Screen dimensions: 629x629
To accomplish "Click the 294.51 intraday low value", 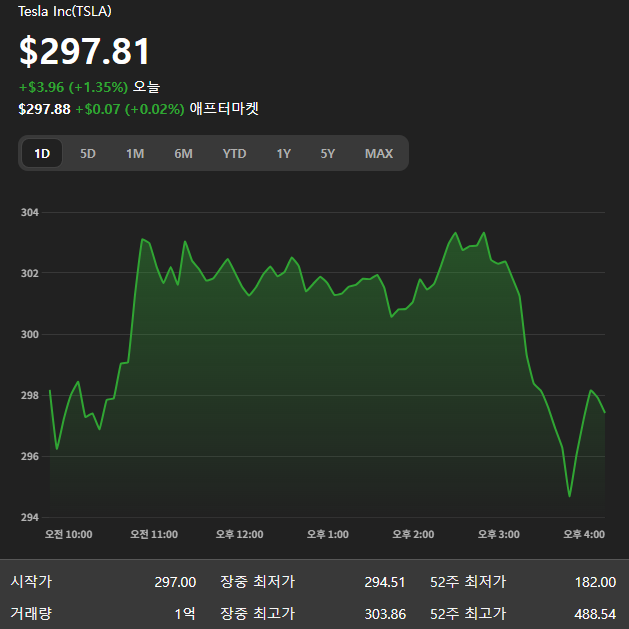I will [385, 582].
